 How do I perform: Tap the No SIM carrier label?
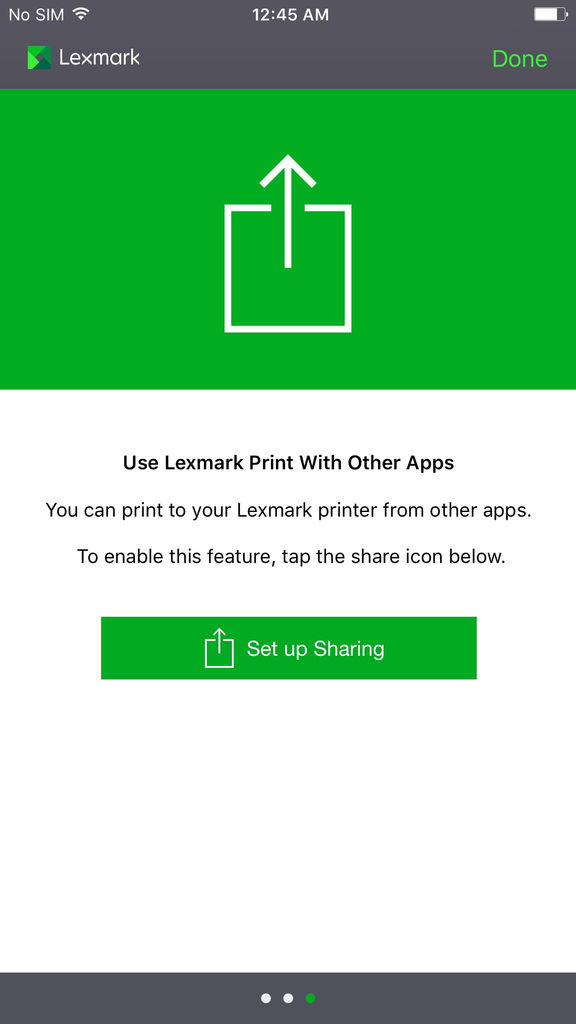tap(36, 14)
